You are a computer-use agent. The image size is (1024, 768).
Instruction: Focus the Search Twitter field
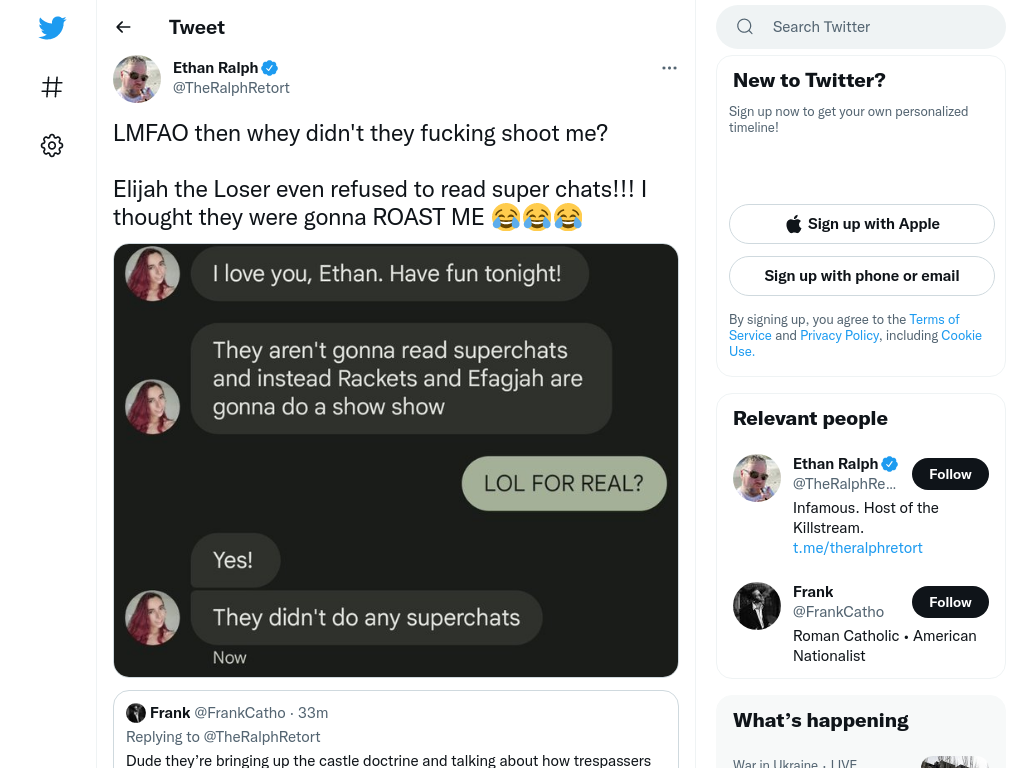click(x=861, y=27)
